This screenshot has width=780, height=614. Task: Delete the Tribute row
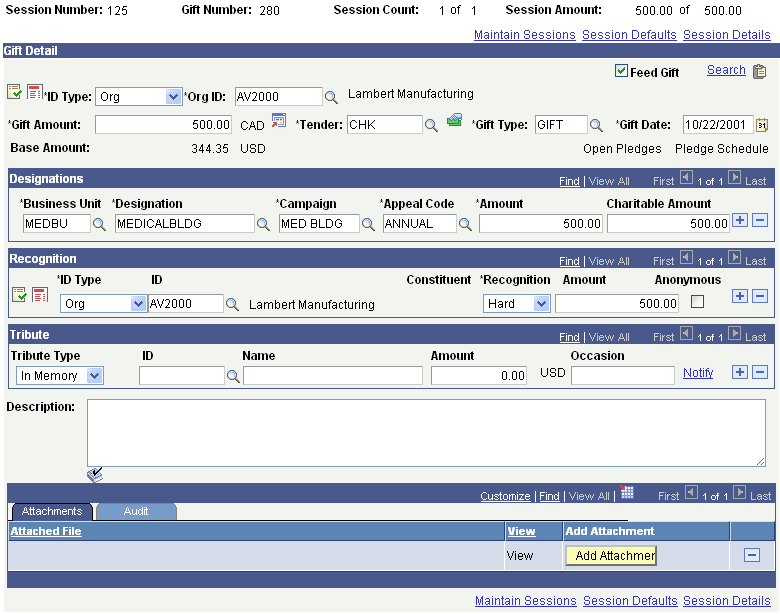[x=760, y=372]
